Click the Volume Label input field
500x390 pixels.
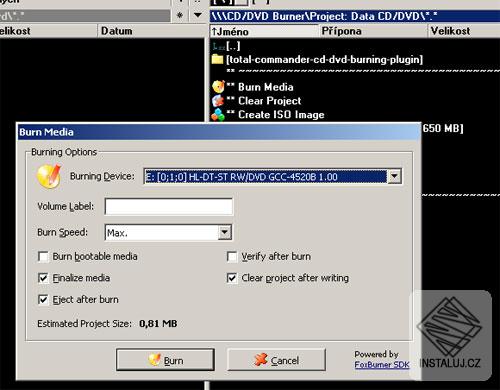(x=169, y=207)
